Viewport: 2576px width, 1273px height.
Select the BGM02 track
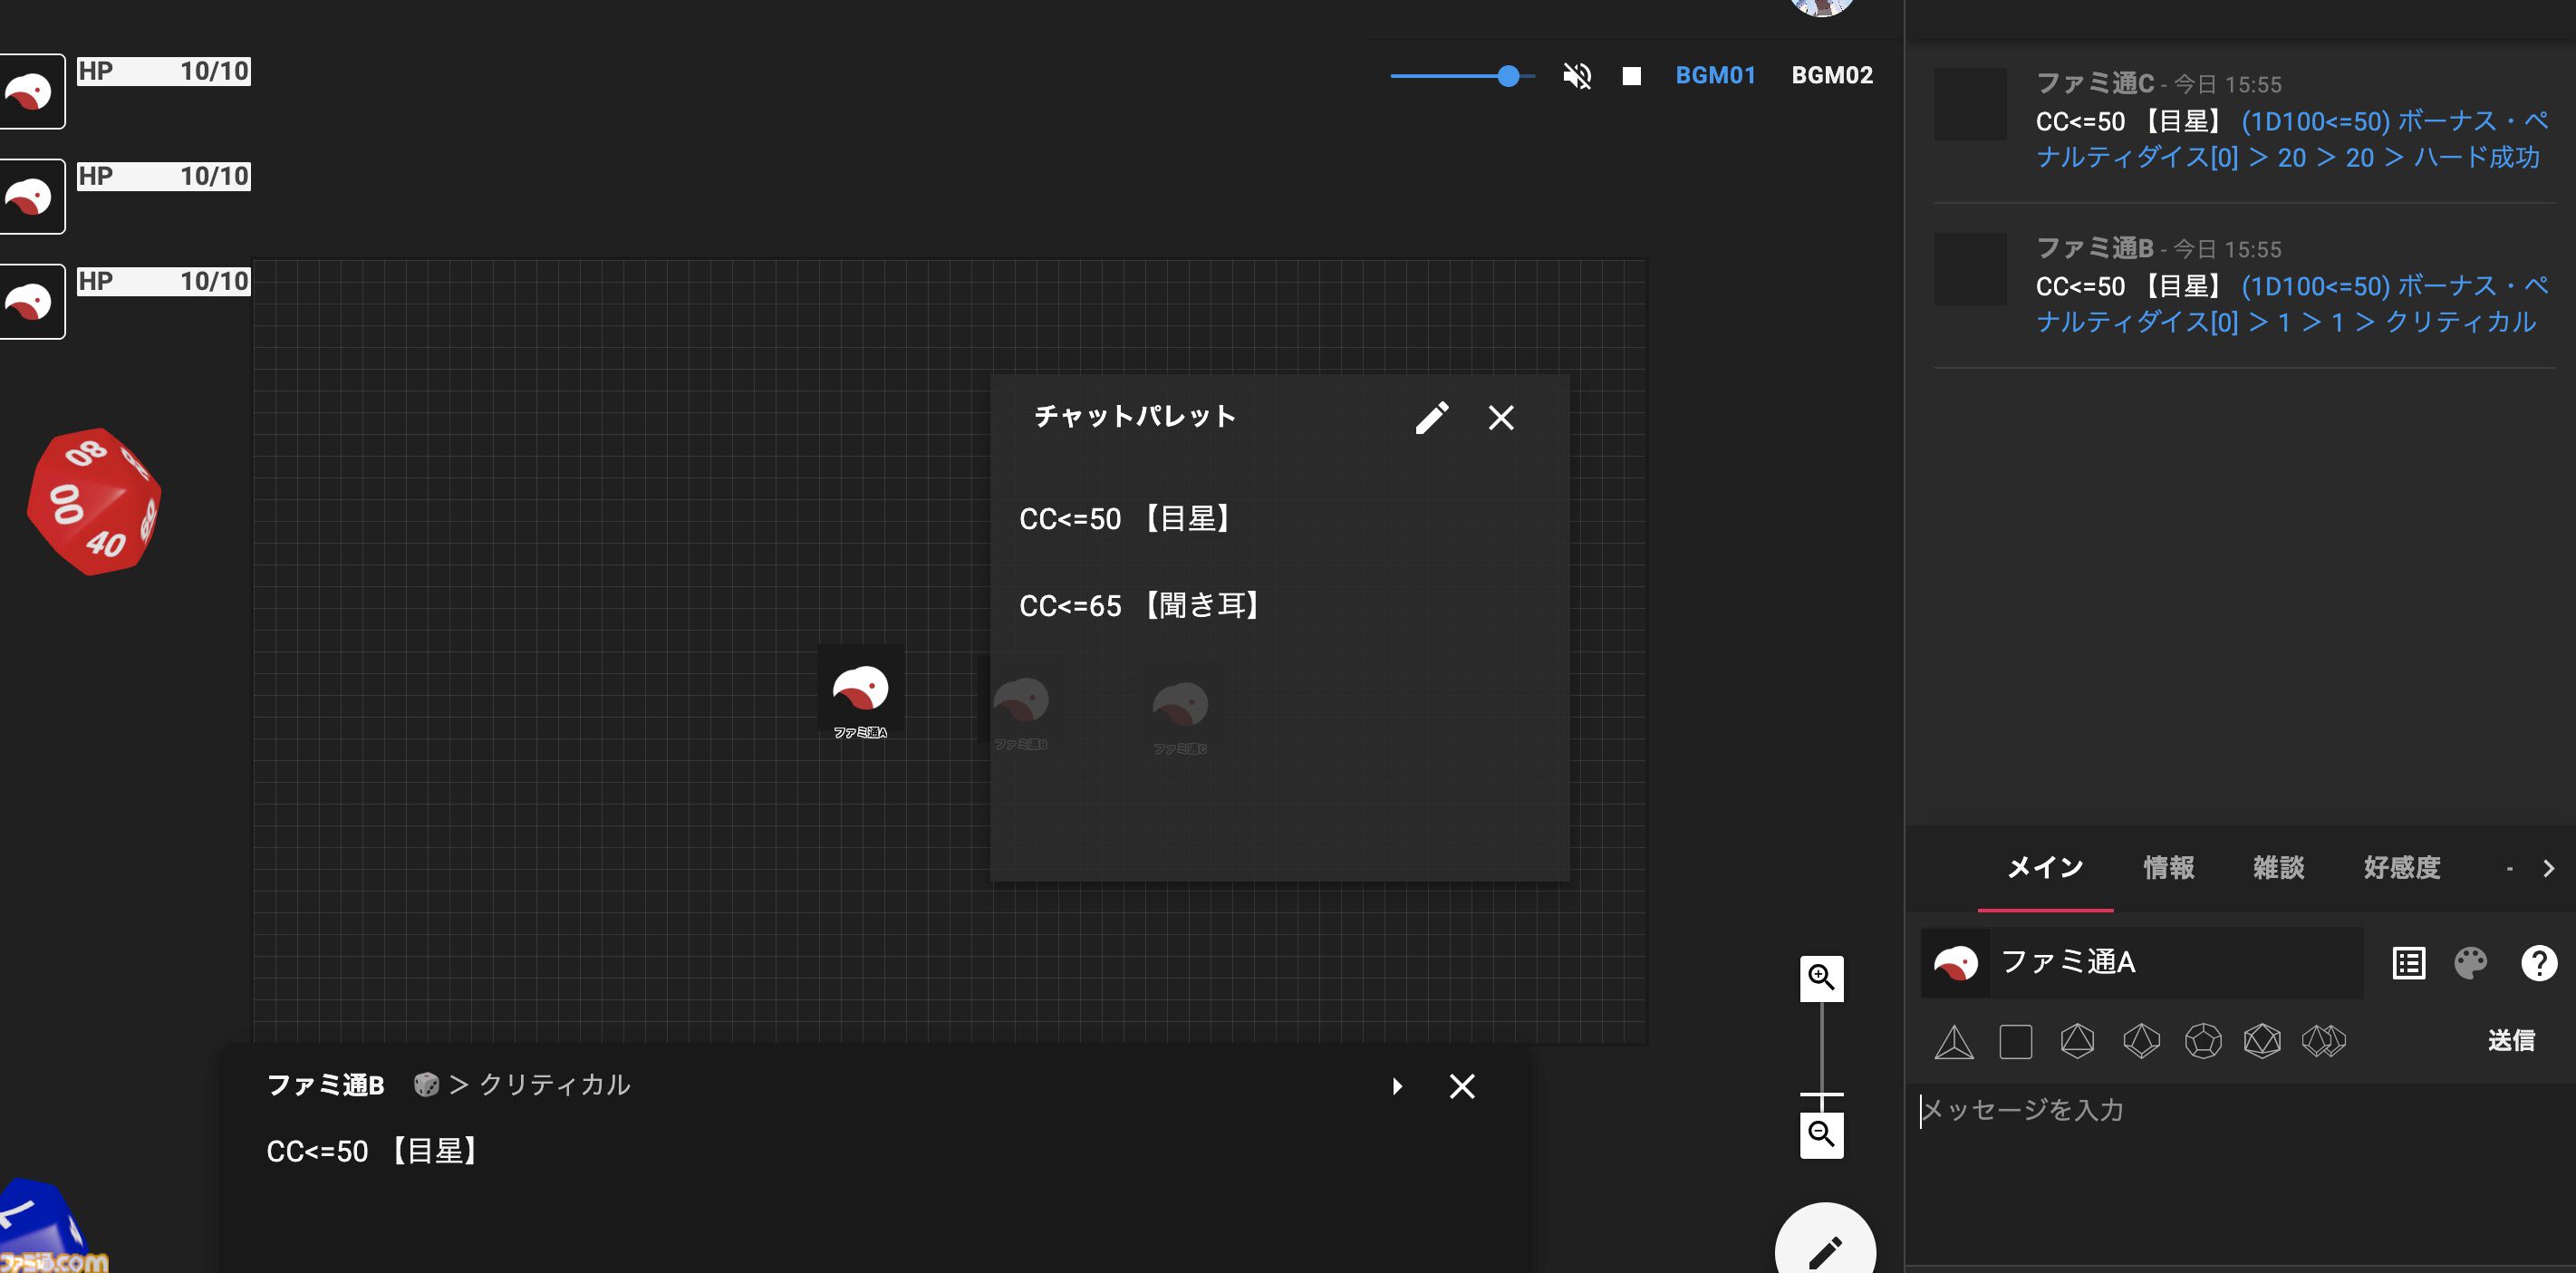1832,75
